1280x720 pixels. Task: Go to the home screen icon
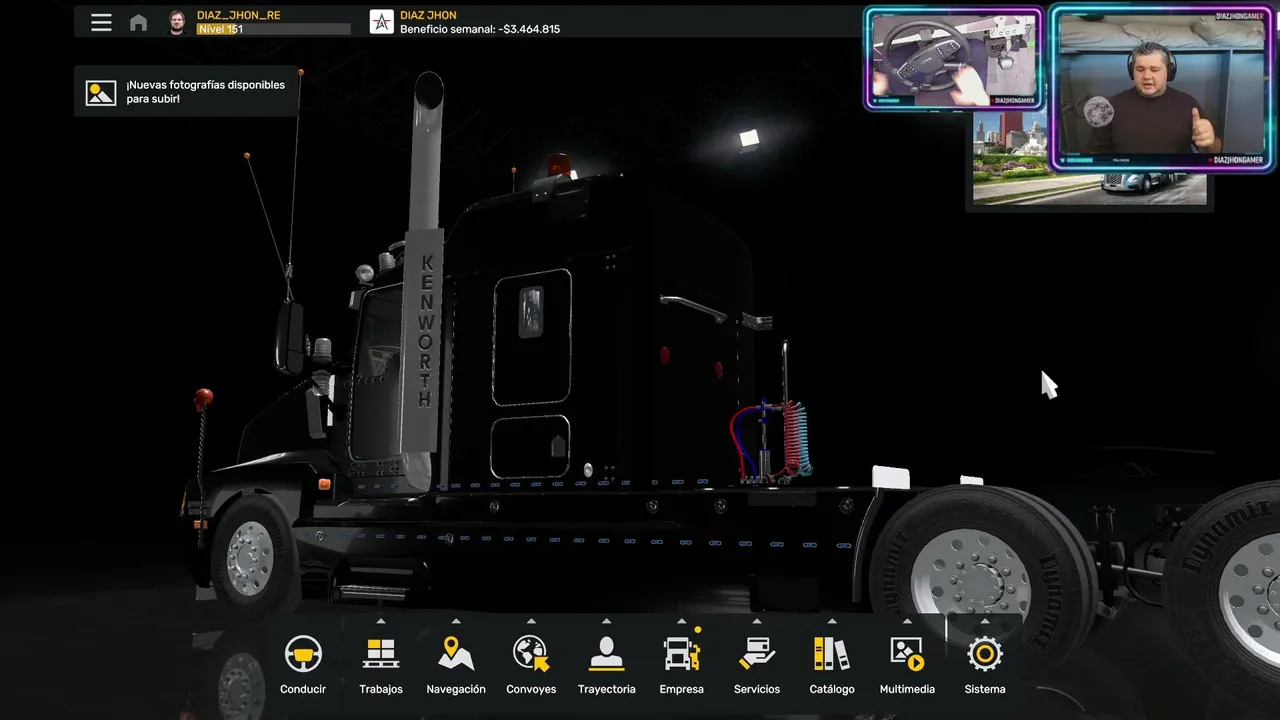point(139,22)
